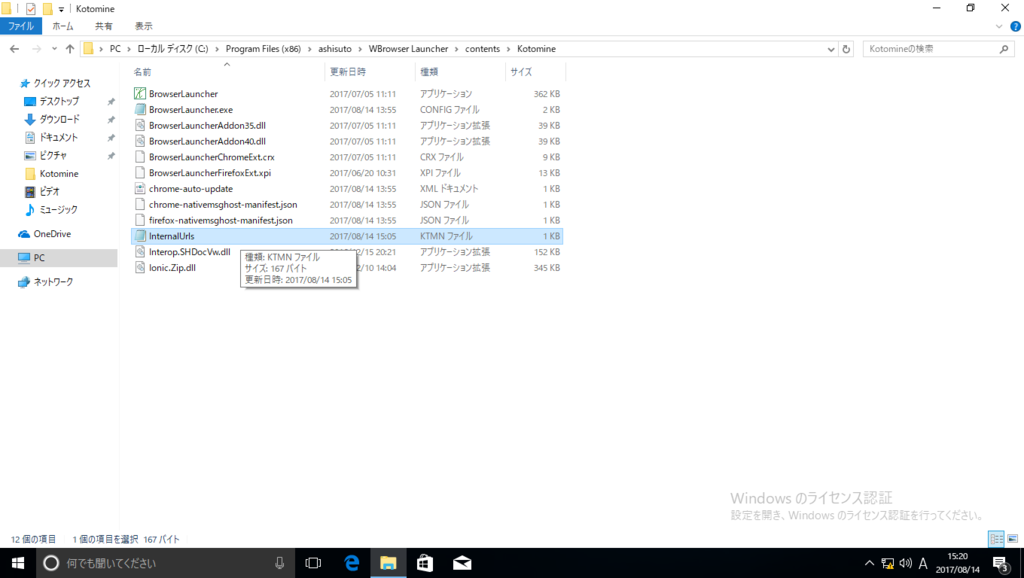Click the new folder quick access icon

click(48, 9)
